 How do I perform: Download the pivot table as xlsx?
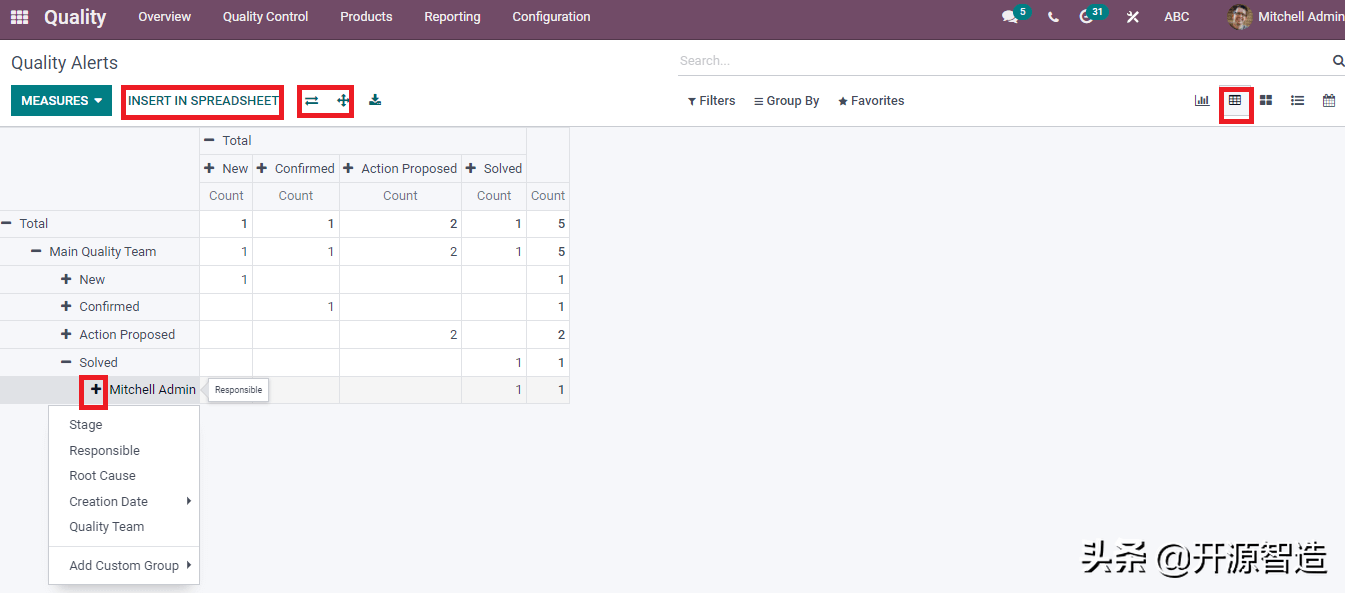point(375,100)
